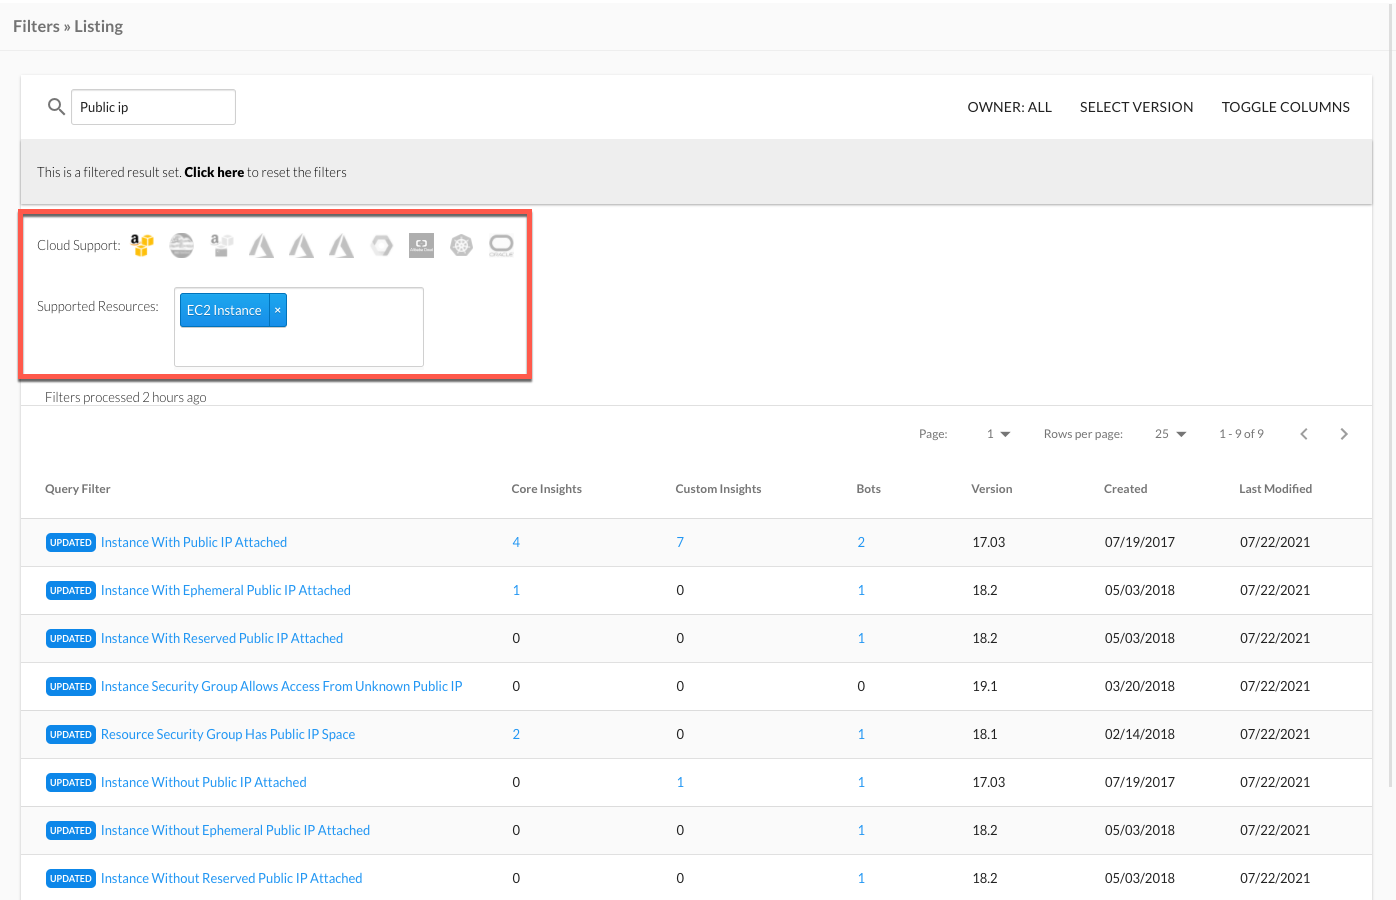Viewport: 1396px width, 900px height.
Task: Sort by Version column header
Action: tap(992, 489)
